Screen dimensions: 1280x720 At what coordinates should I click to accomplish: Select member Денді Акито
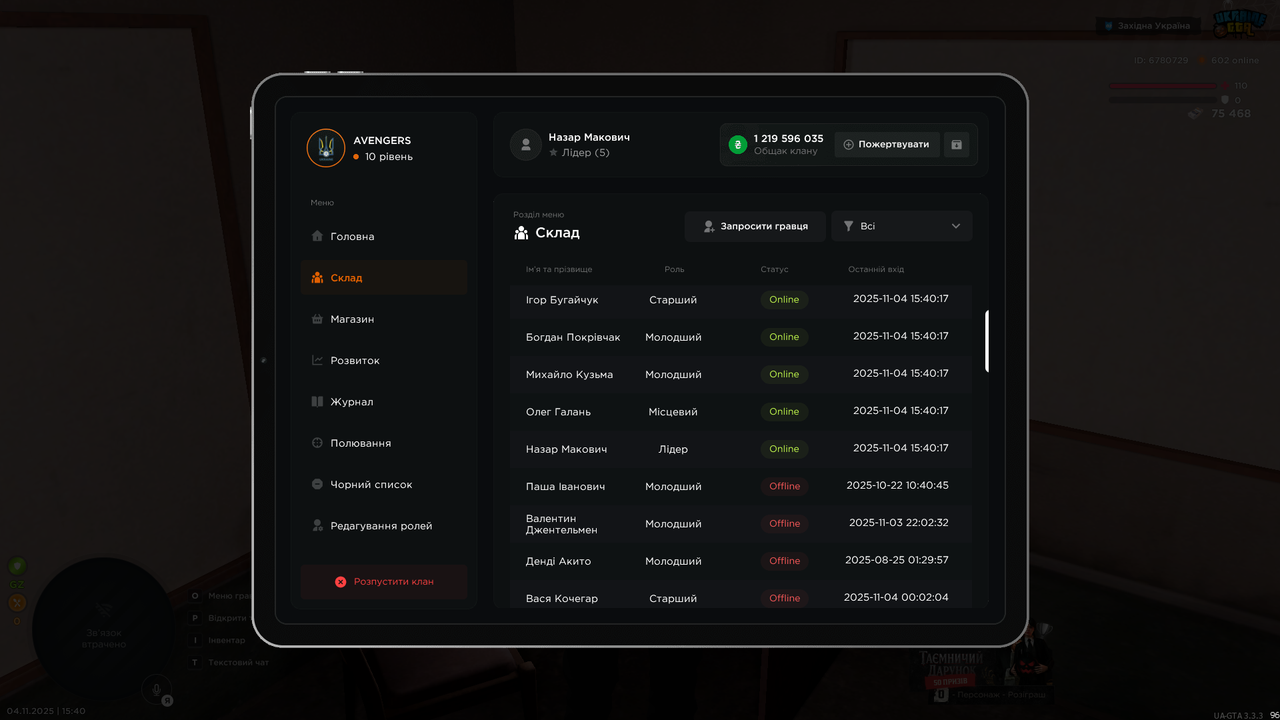click(740, 561)
